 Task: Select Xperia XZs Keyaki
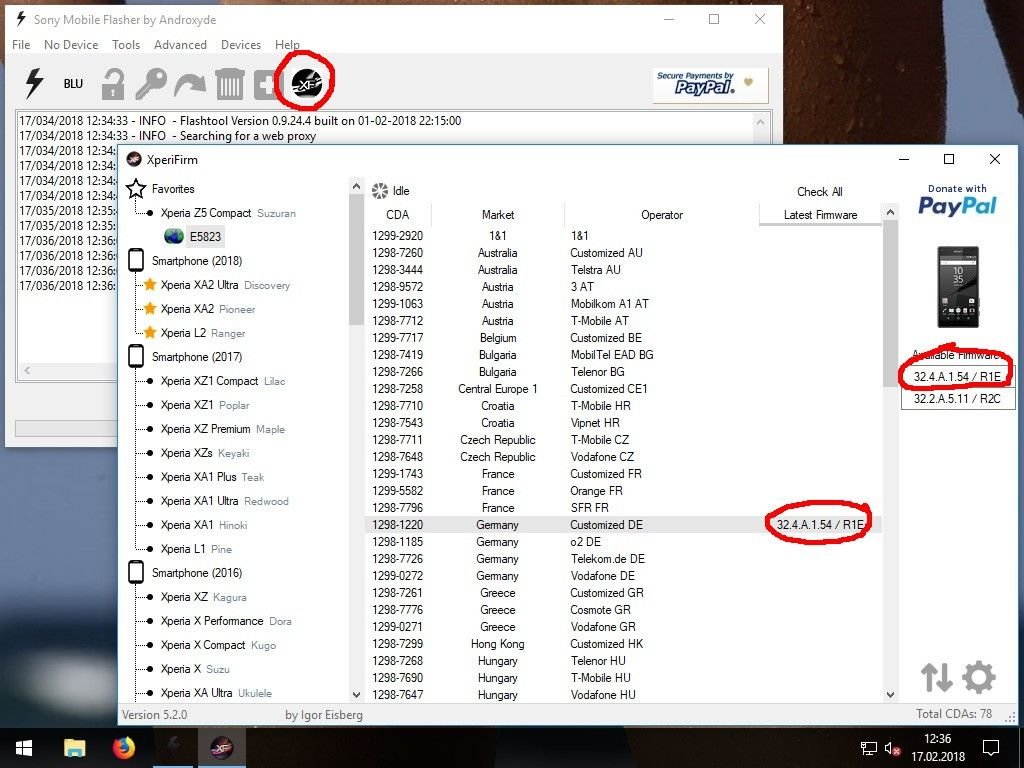205,453
